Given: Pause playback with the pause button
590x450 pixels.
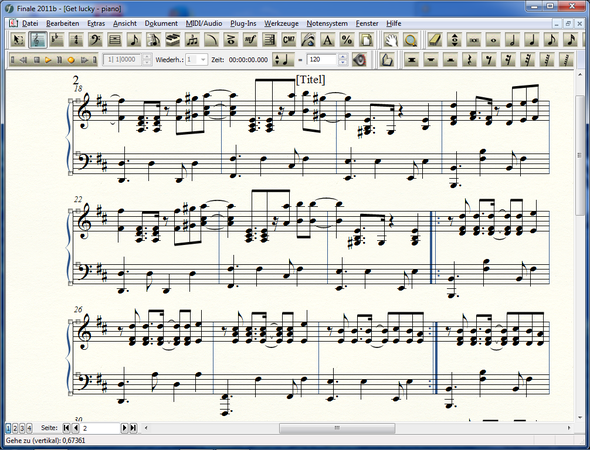Looking at the screenshot, I should (x=59, y=60).
